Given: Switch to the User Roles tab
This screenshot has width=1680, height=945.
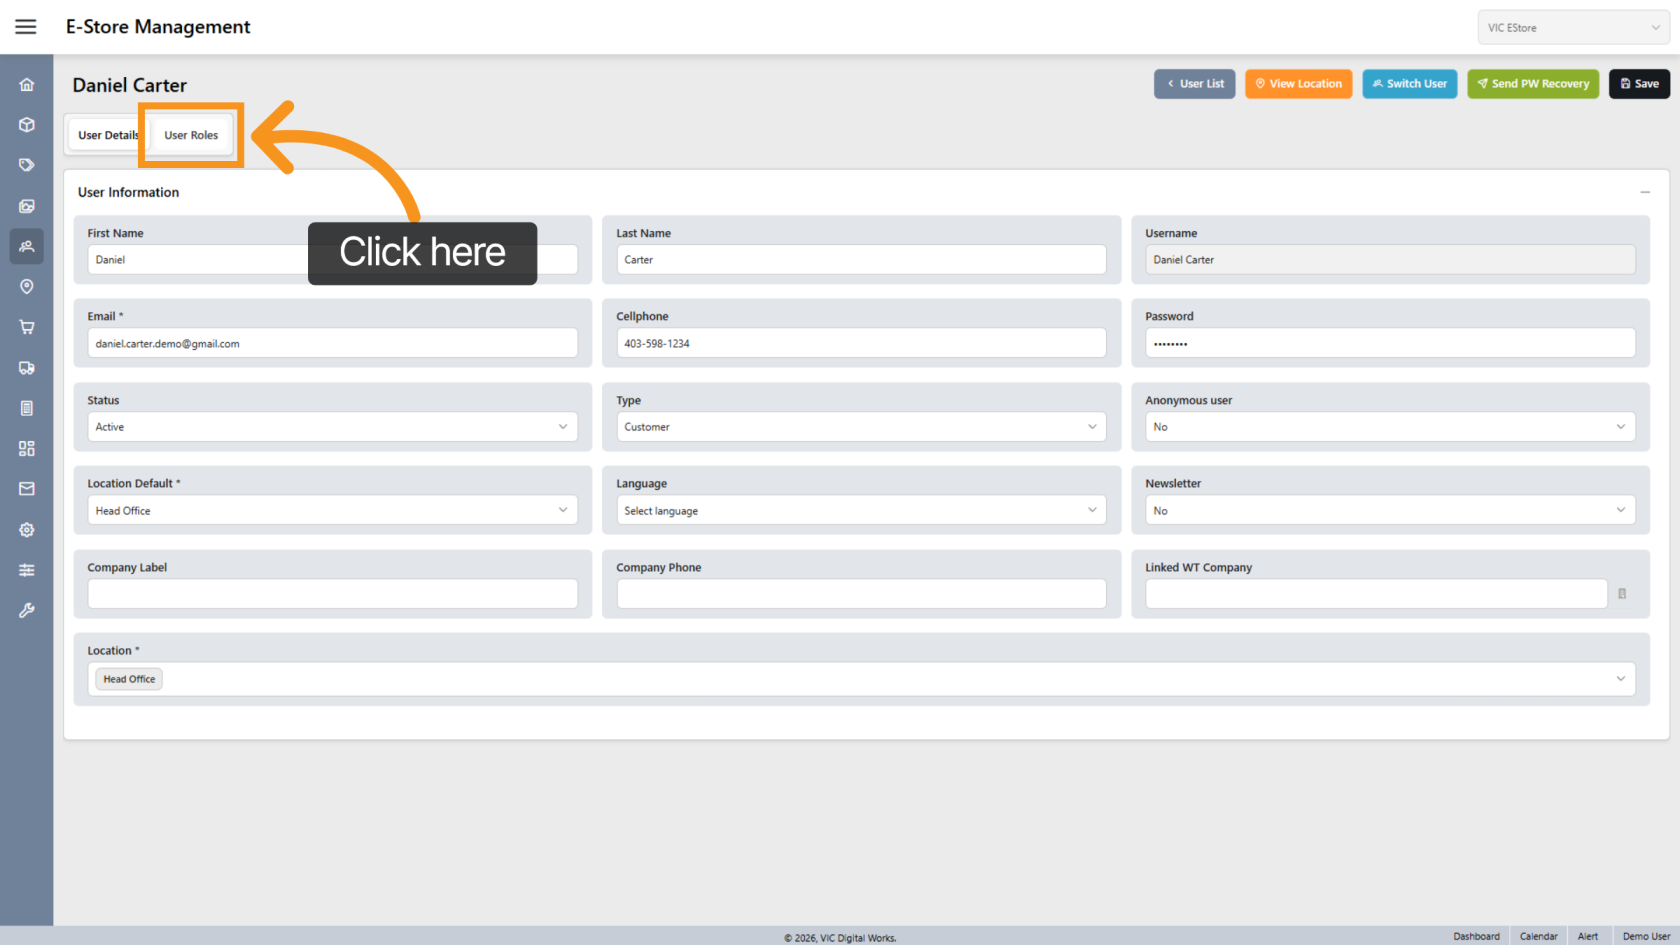Looking at the screenshot, I should (x=191, y=135).
